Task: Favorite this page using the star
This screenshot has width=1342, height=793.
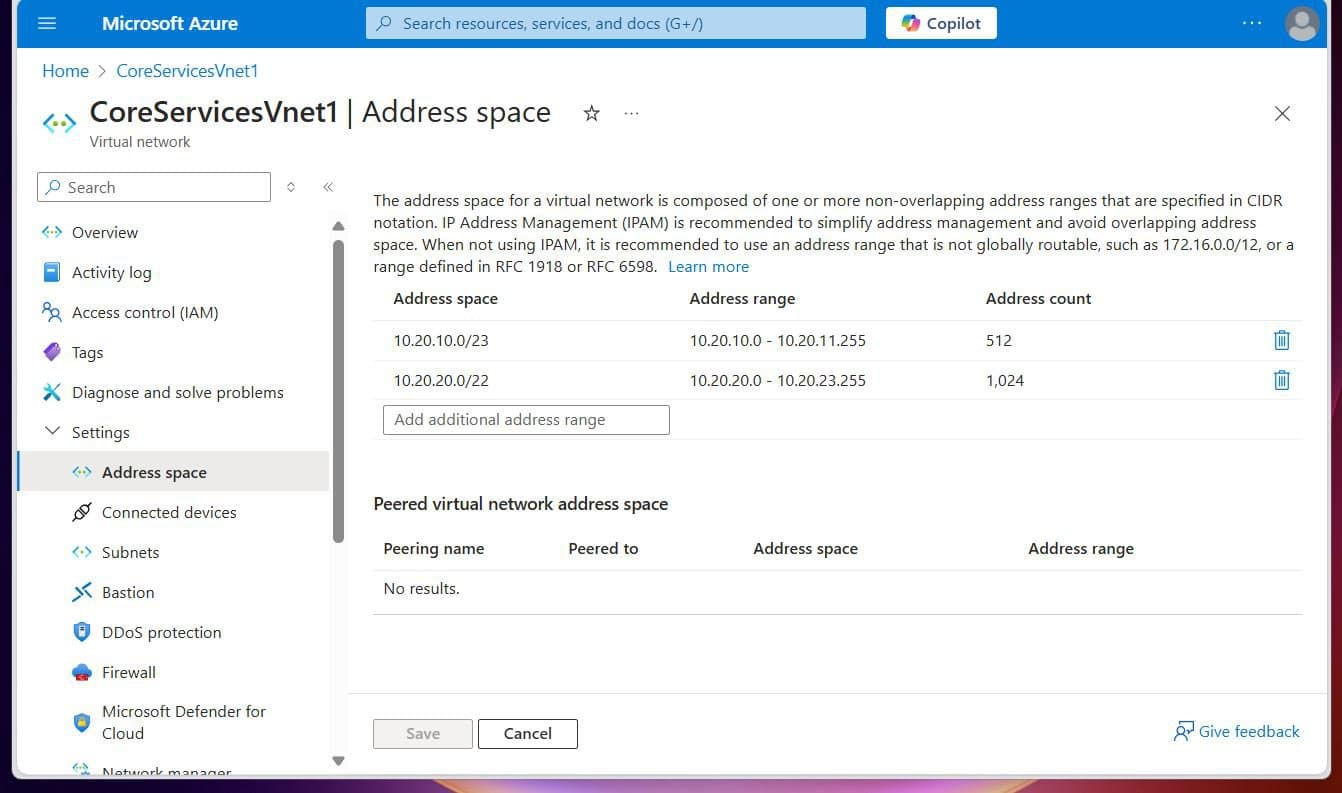Action: pyautogui.click(x=591, y=114)
